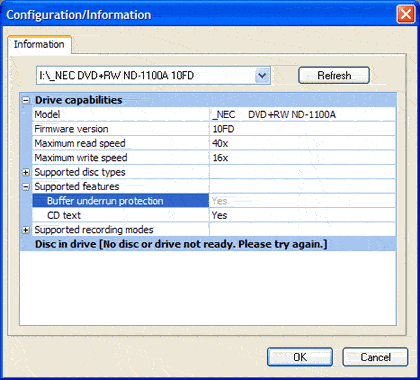Open the drive selection dropdown arrow
Viewport: 420px width, 380px height.
point(262,75)
